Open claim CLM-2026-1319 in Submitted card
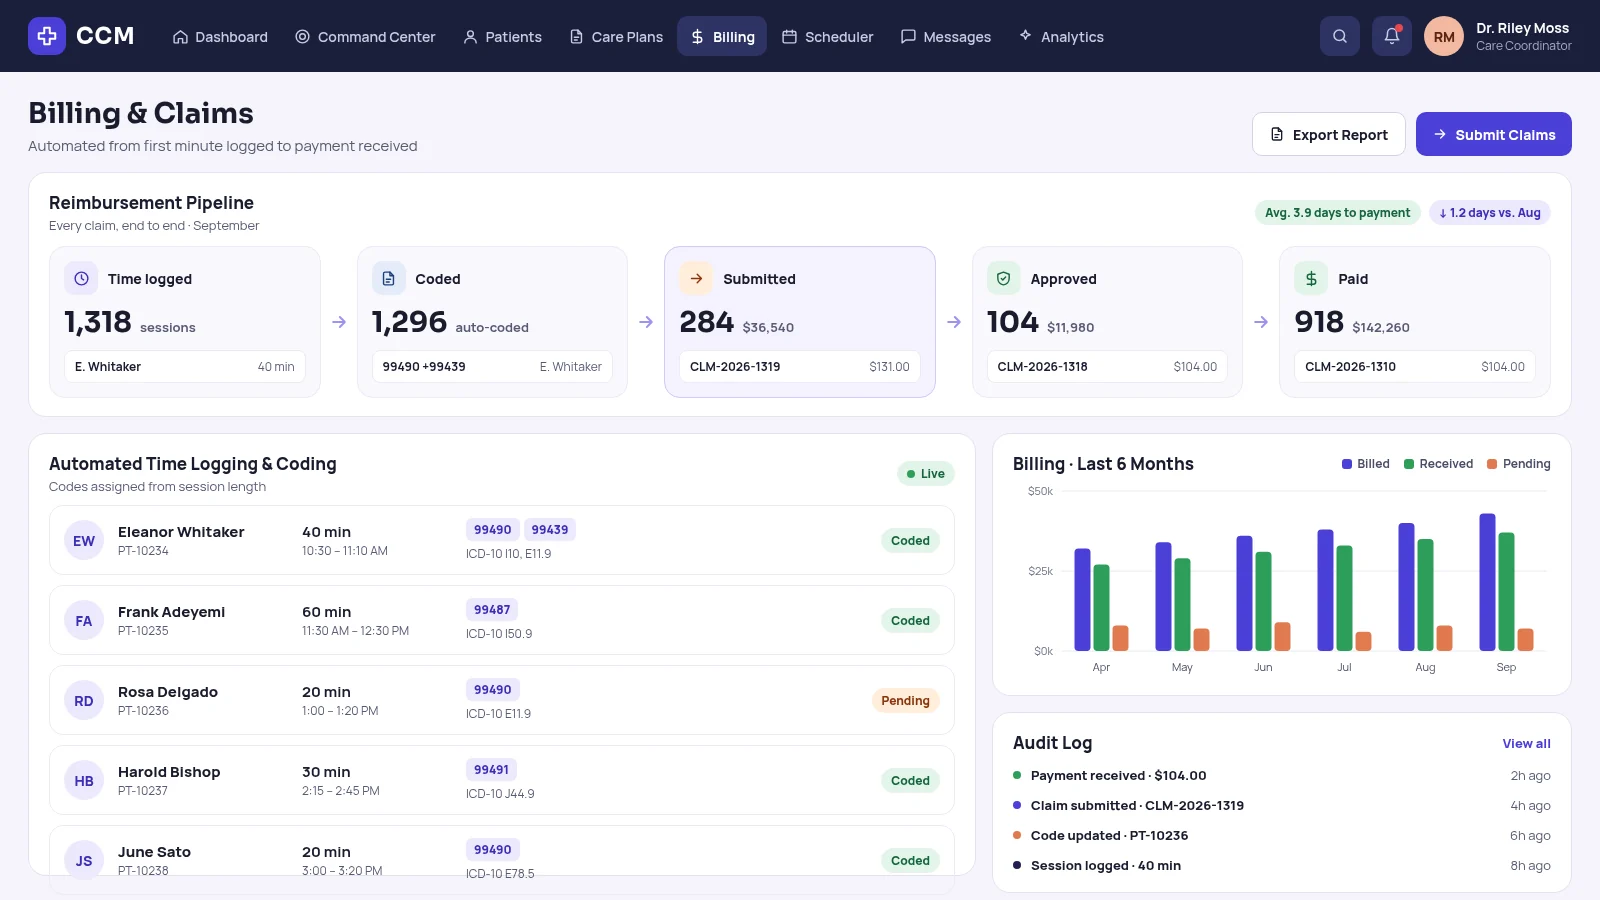This screenshot has height=900, width=1600. coord(800,367)
